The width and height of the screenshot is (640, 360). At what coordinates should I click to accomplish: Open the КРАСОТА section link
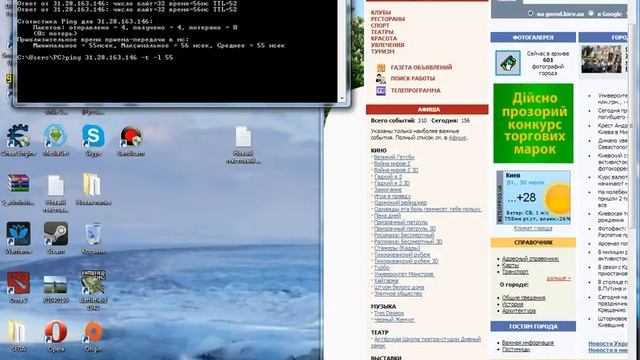[x=384, y=38]
